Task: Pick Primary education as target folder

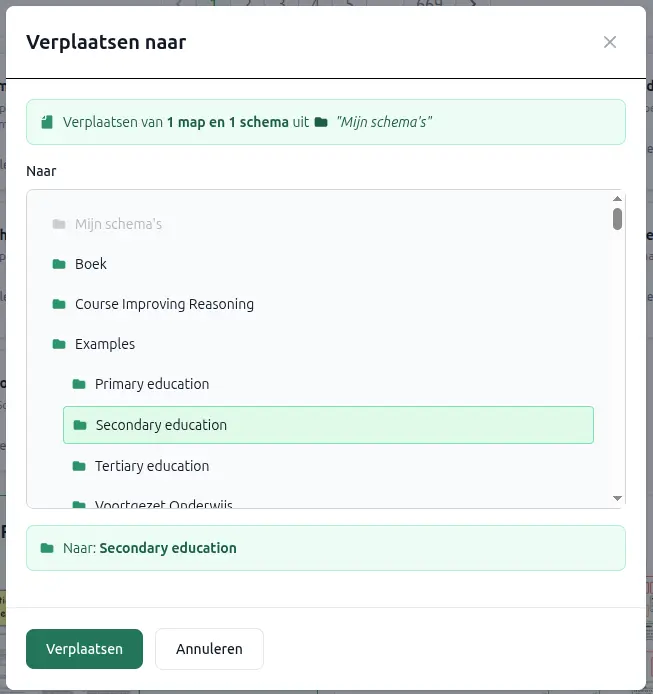Action: click(152, 384)
